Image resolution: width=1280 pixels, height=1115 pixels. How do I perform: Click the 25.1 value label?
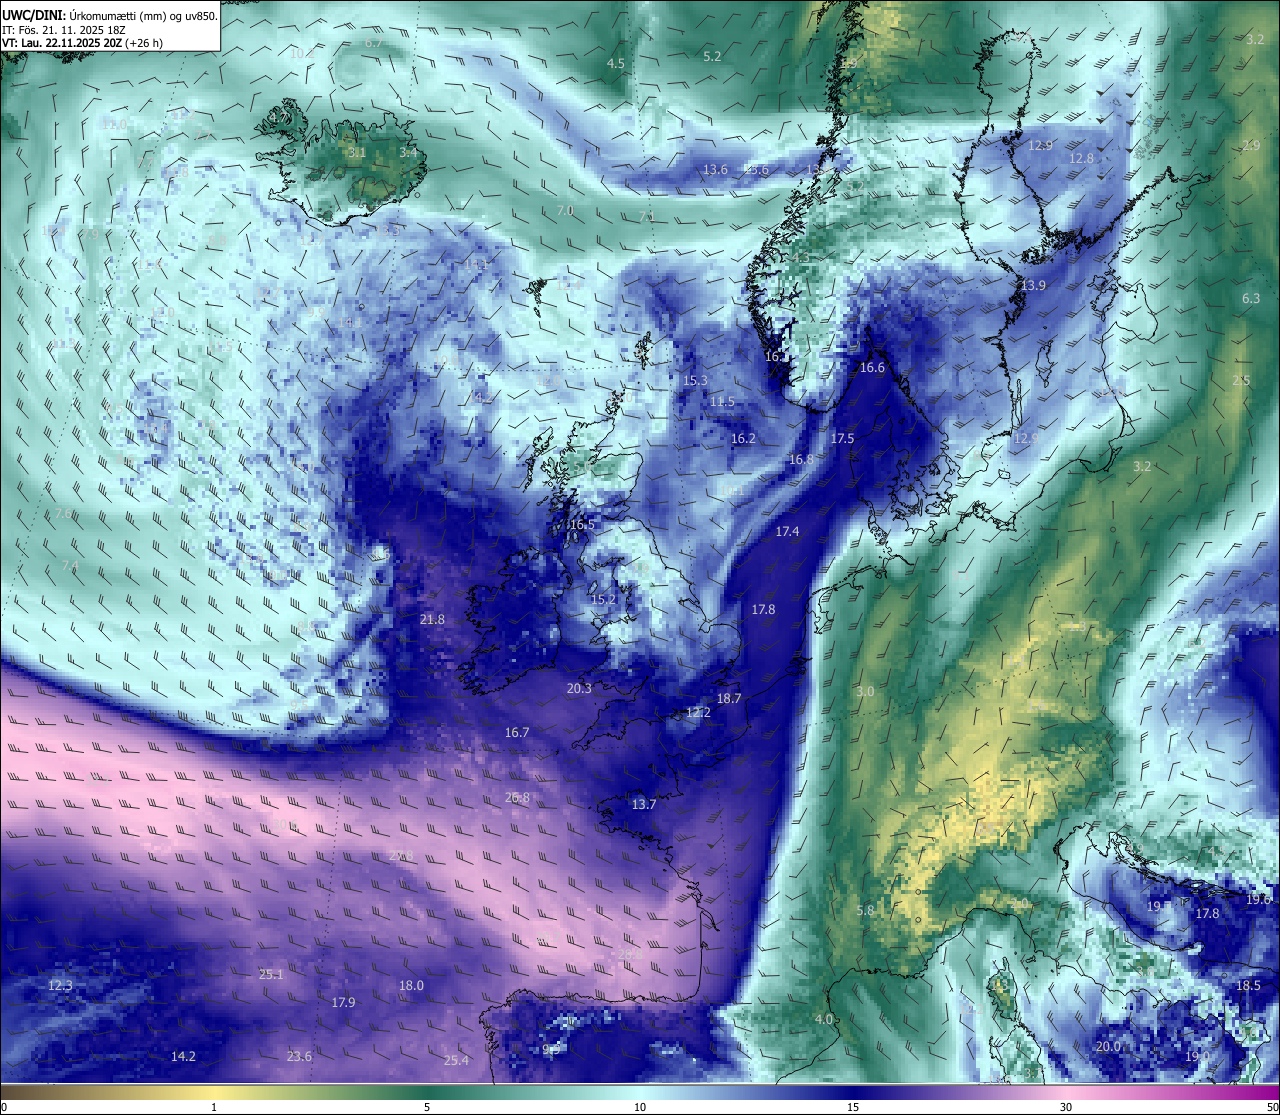(271, 974)
